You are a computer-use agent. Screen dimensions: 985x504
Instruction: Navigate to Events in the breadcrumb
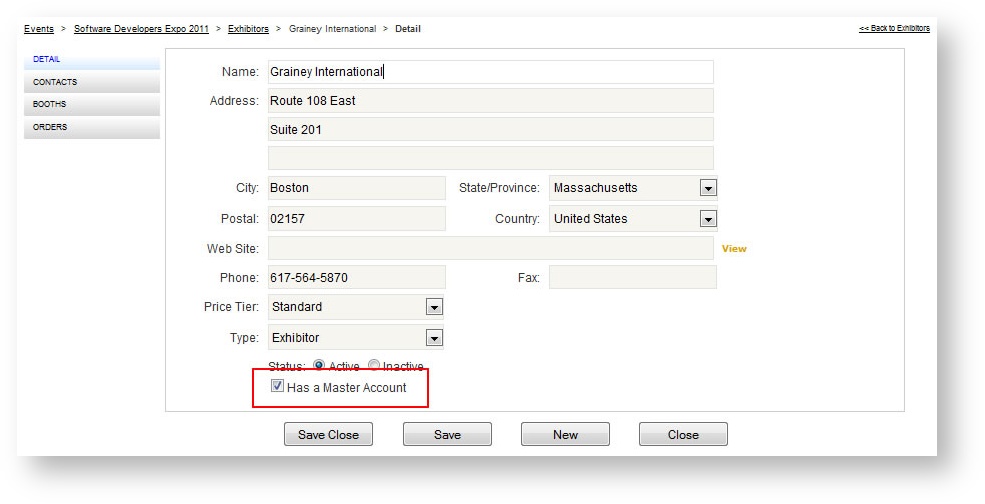[39, 29]
